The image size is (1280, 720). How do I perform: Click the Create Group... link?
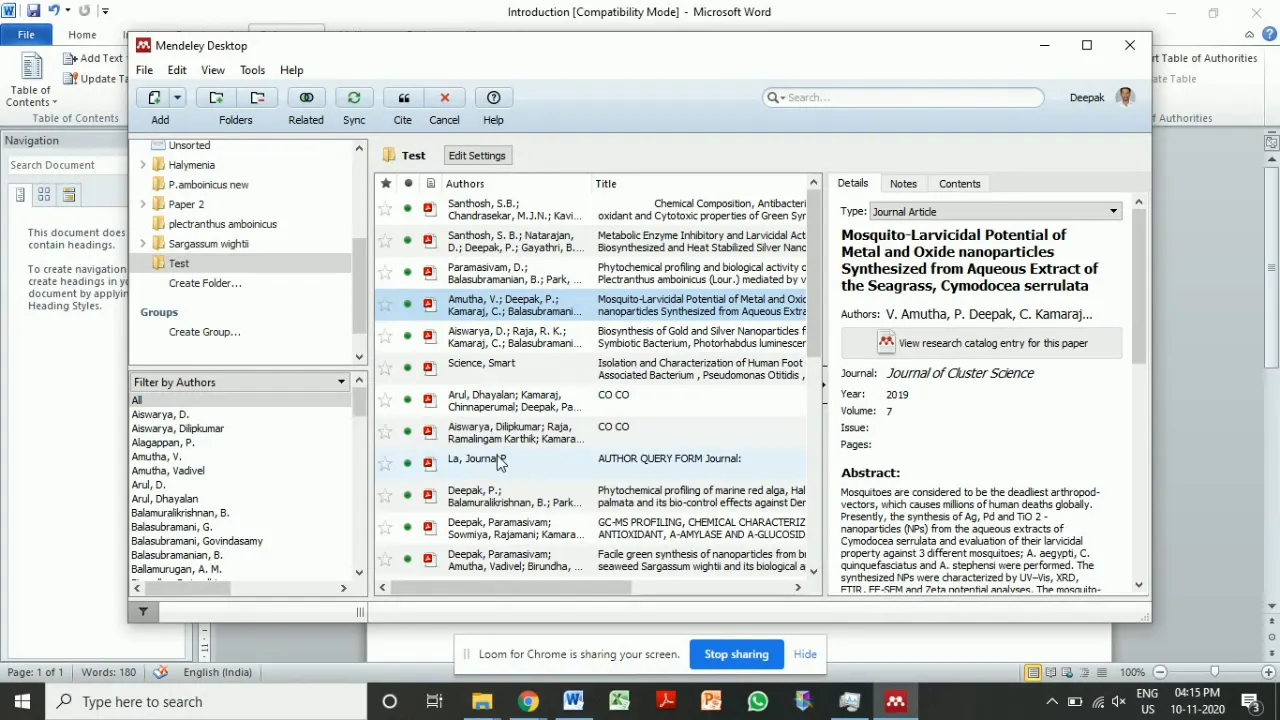click(204, 332)
